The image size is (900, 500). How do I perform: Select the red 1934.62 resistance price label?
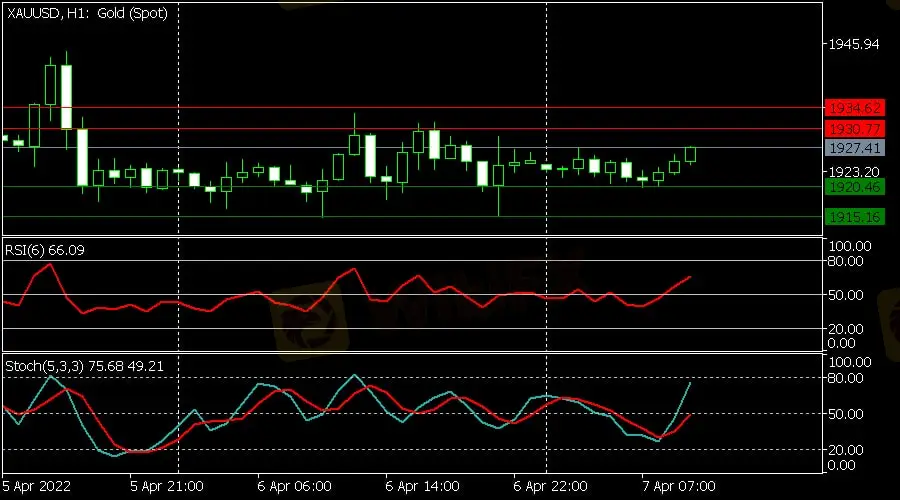click(x=853, y=108)
